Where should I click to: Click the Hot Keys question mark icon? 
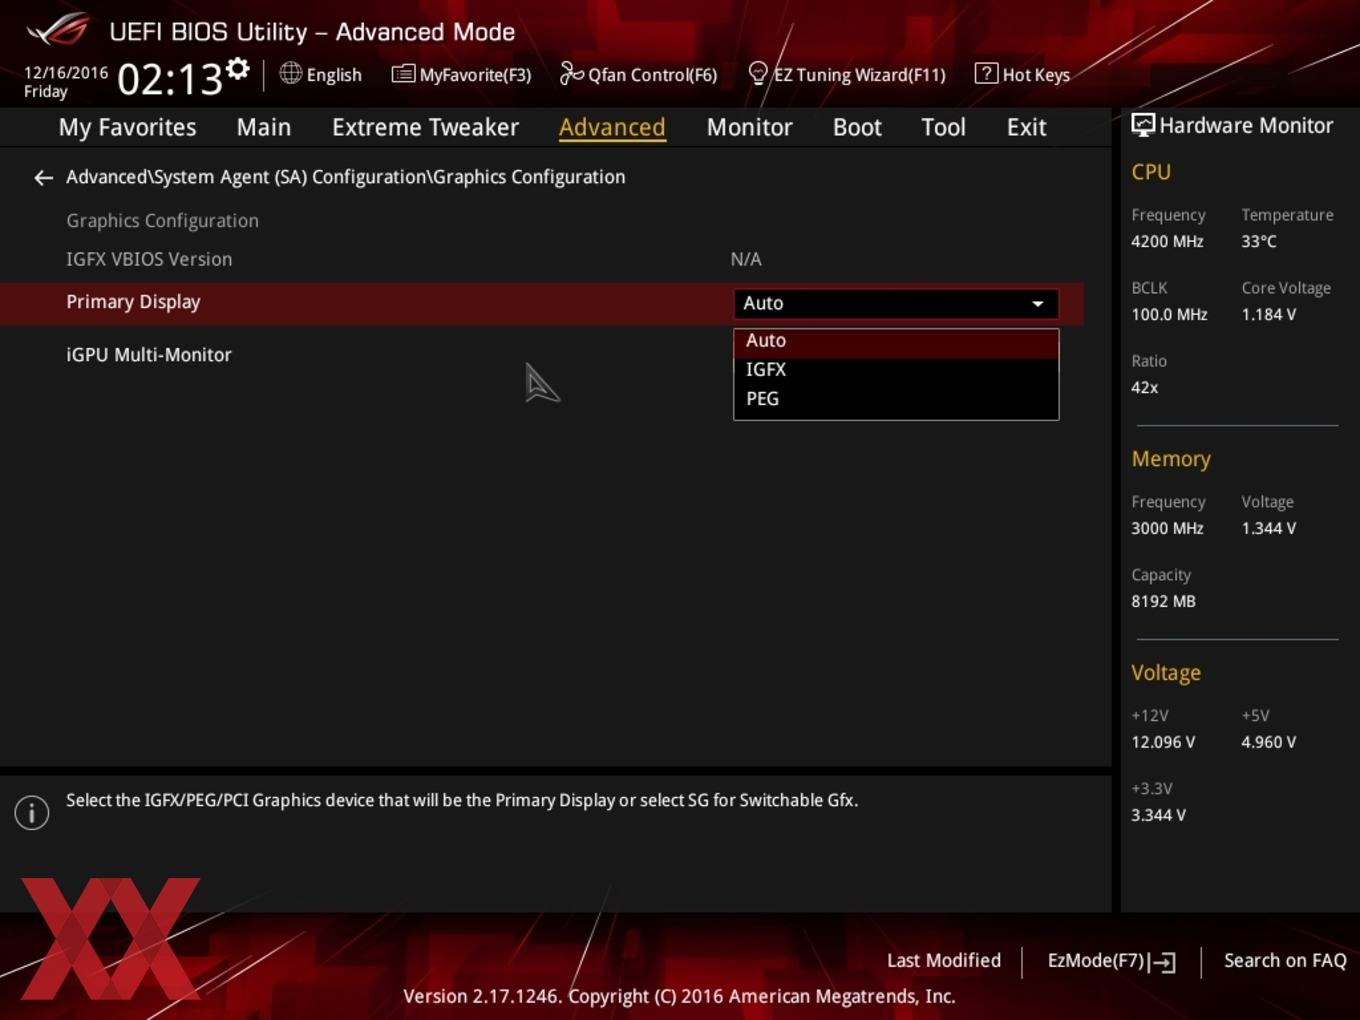tap(986, 73)
